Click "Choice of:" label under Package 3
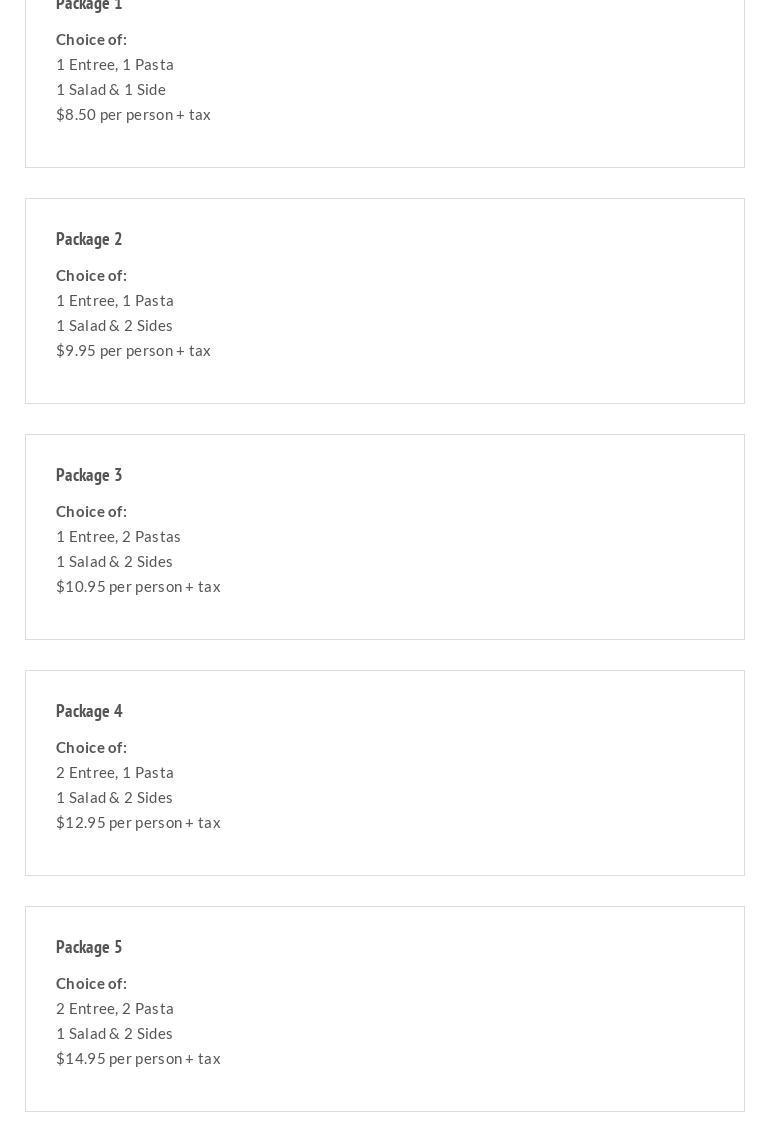This screenshot has width=770, height=1142. (91, 511)
